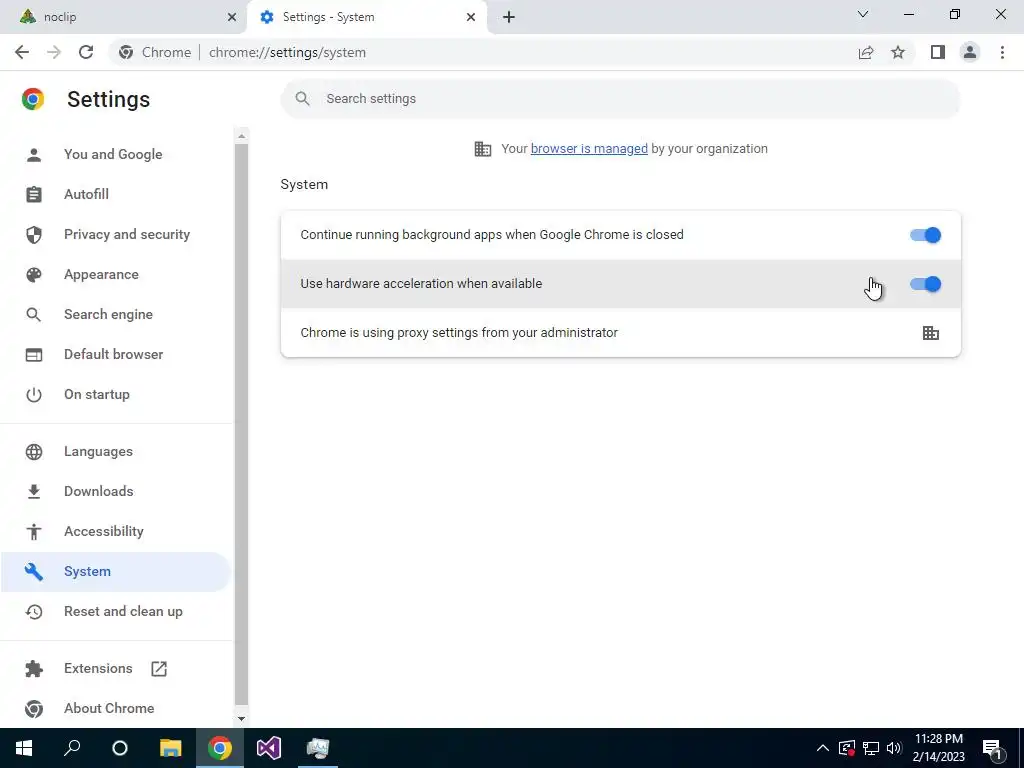Click the search tabs chevron button
The width and height of the screenshot is (1024, 768).
tap(863, 14)
